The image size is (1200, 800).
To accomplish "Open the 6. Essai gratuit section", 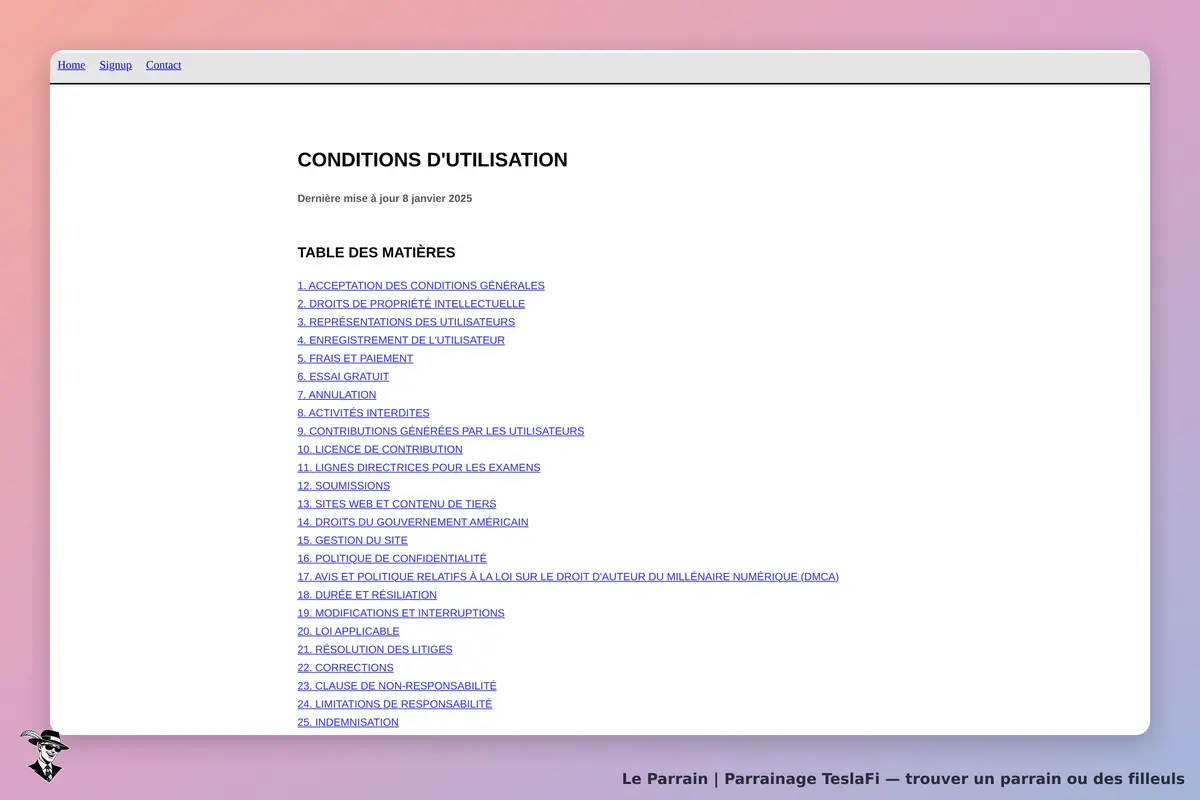I will 343,377.
